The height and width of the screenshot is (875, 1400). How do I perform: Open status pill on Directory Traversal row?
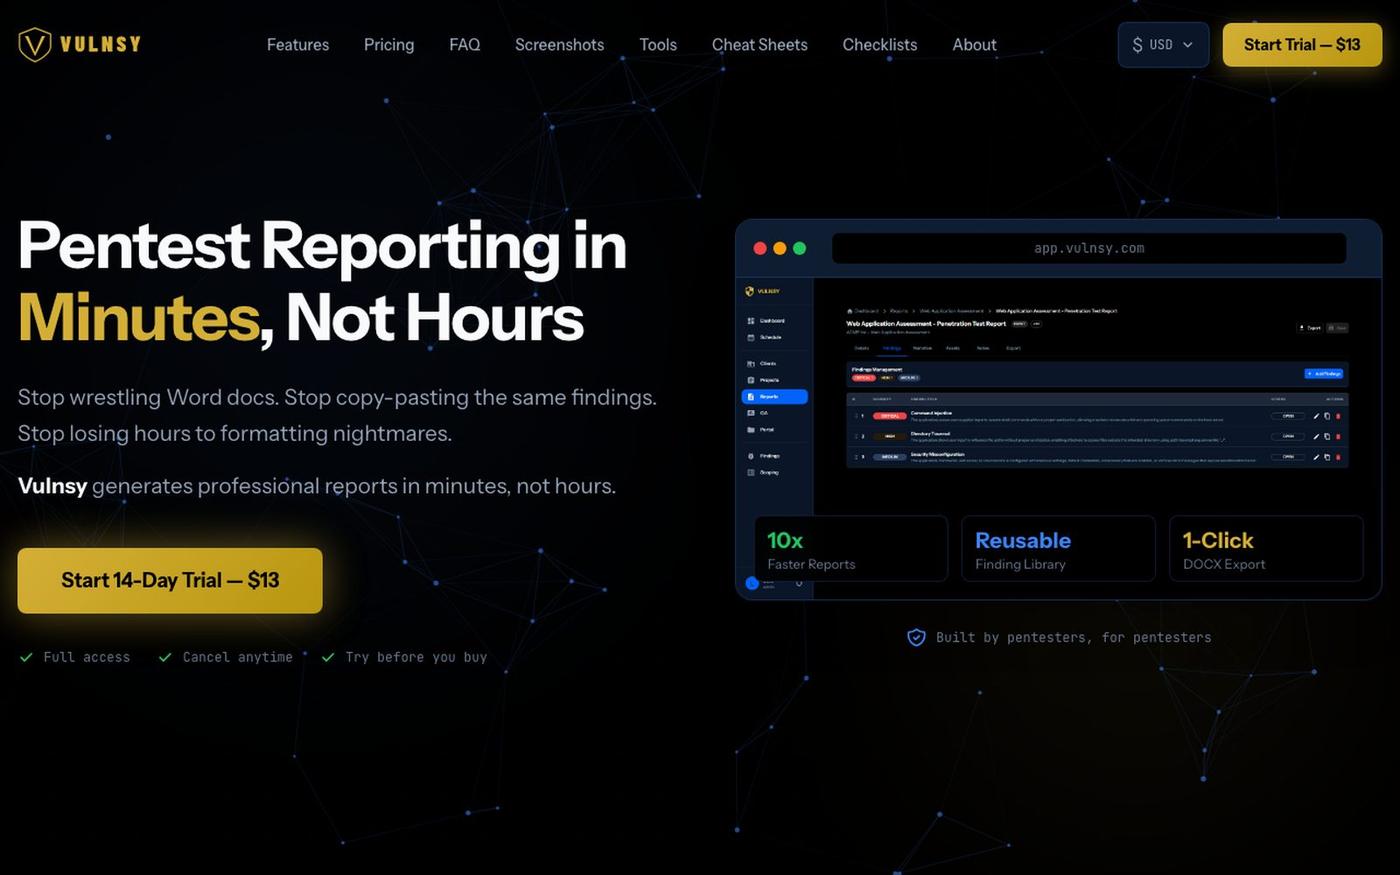(x=1288, y=436)
